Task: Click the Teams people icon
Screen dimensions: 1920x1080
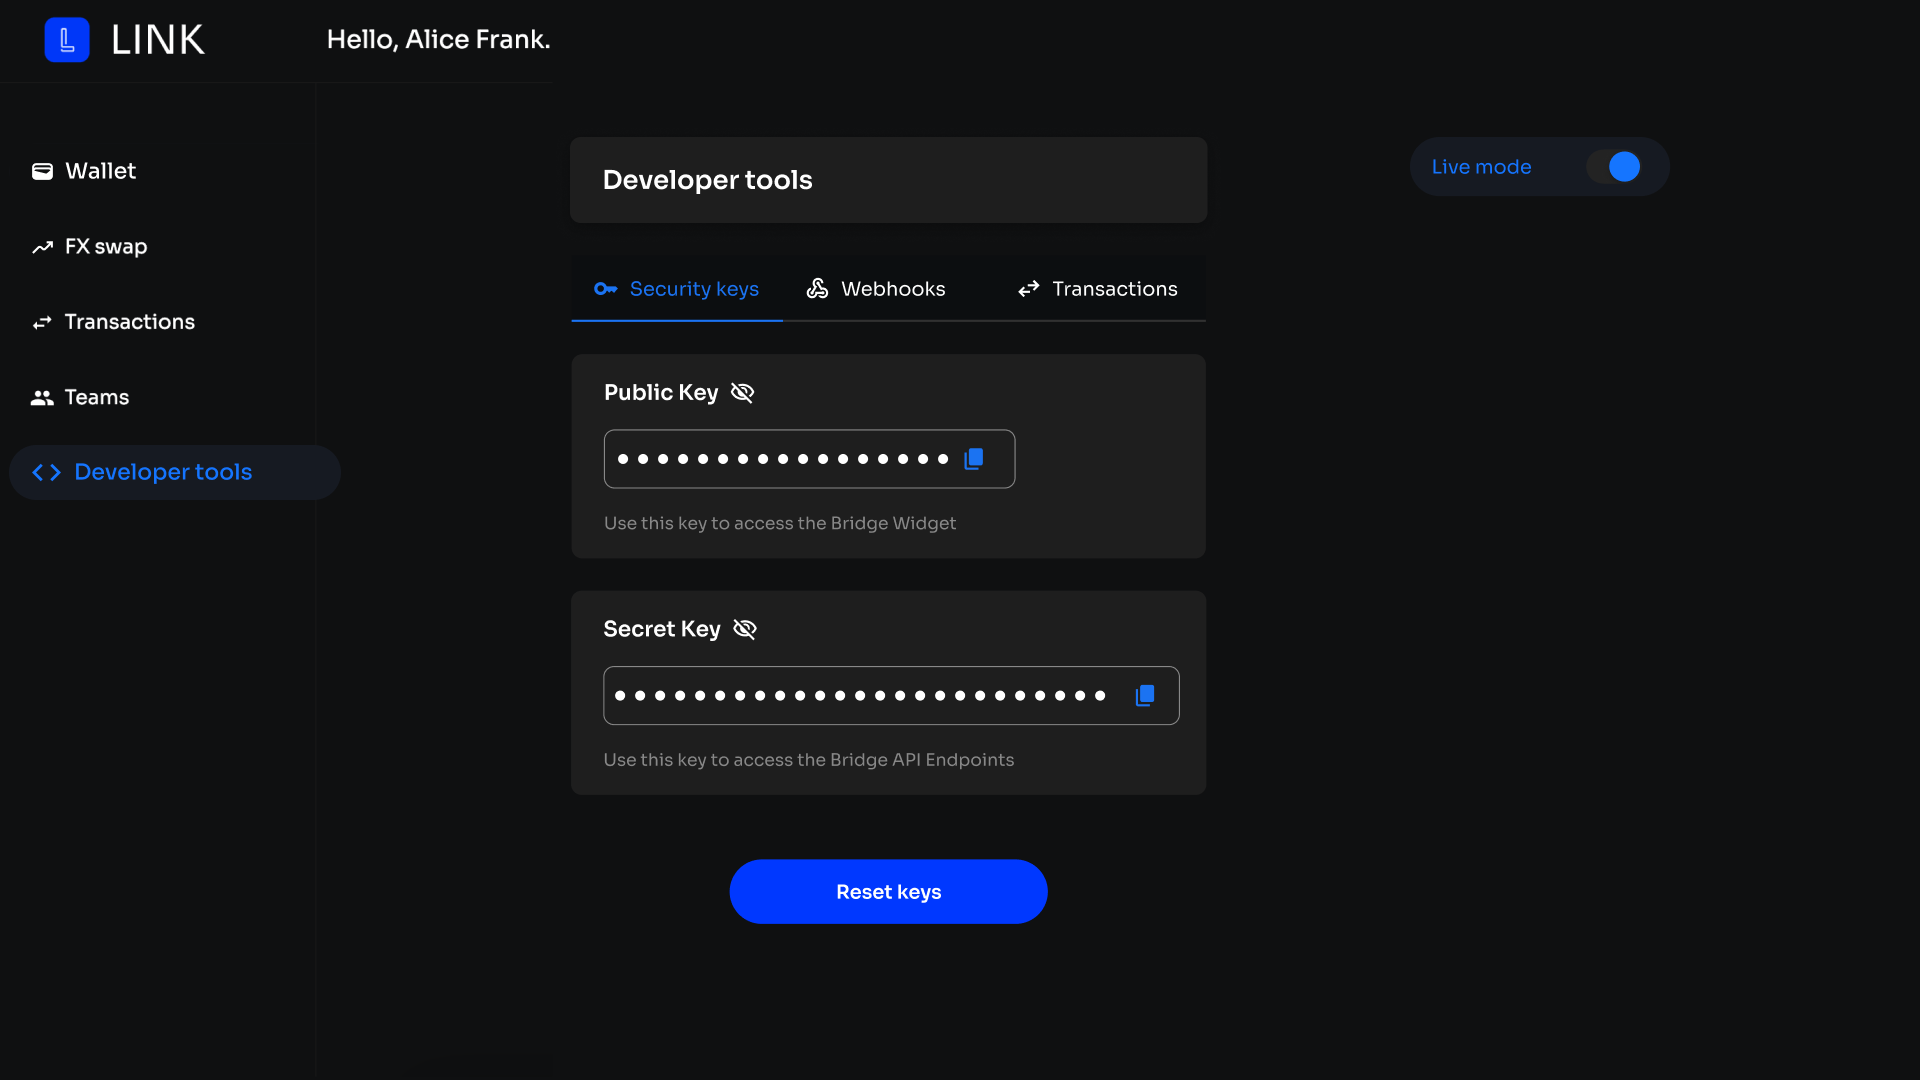Action: click(x=42, y=398)
